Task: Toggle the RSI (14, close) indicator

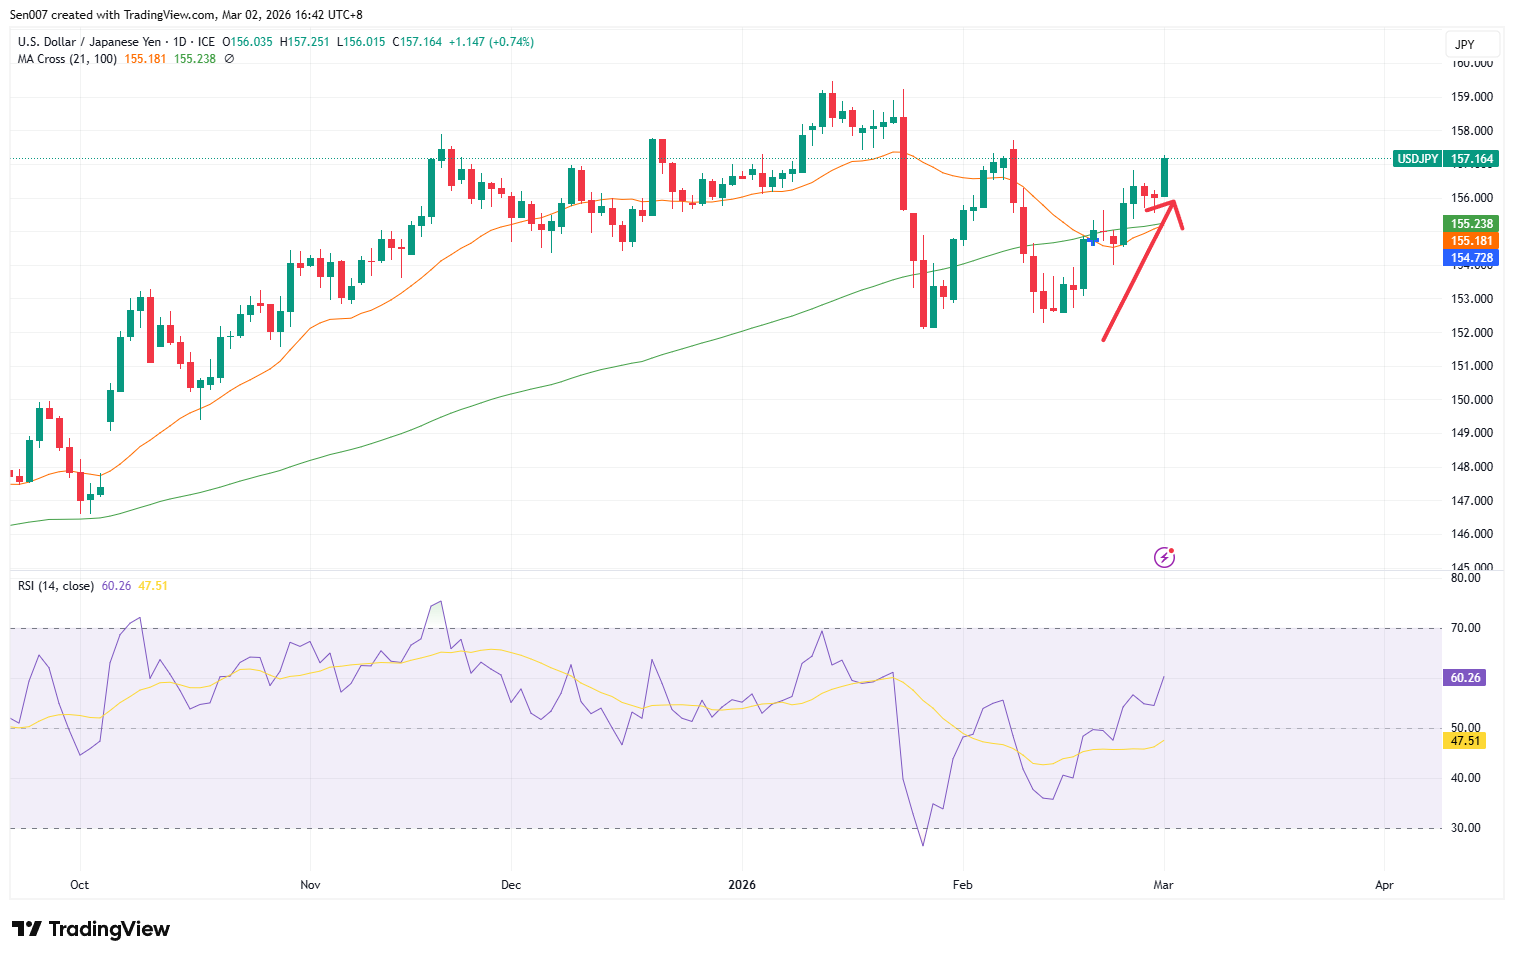Action: [x=53, y=585]
